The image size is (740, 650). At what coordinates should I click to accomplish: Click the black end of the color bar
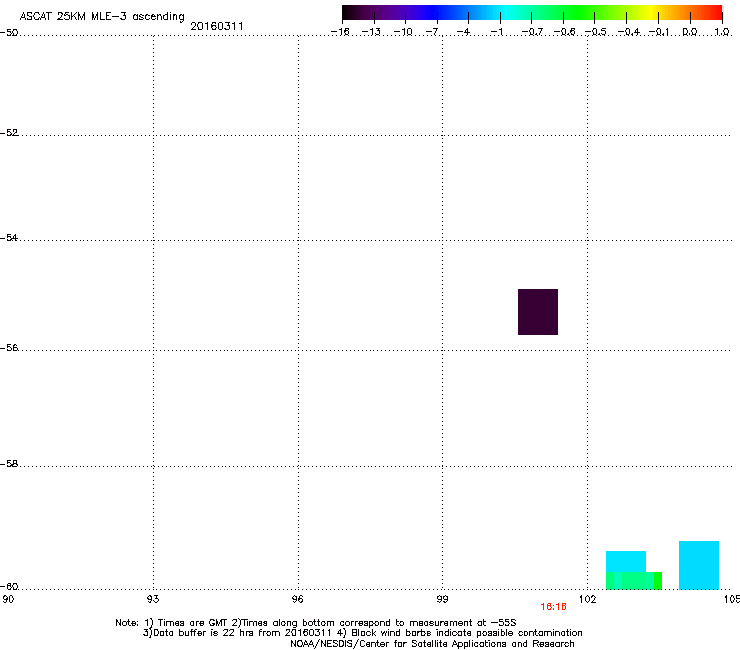[347, 13]
